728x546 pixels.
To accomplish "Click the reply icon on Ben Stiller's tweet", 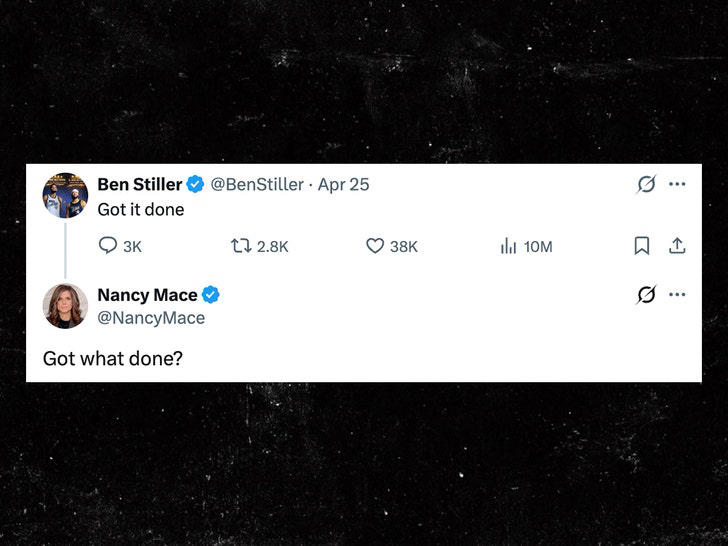I will [108, 246].
